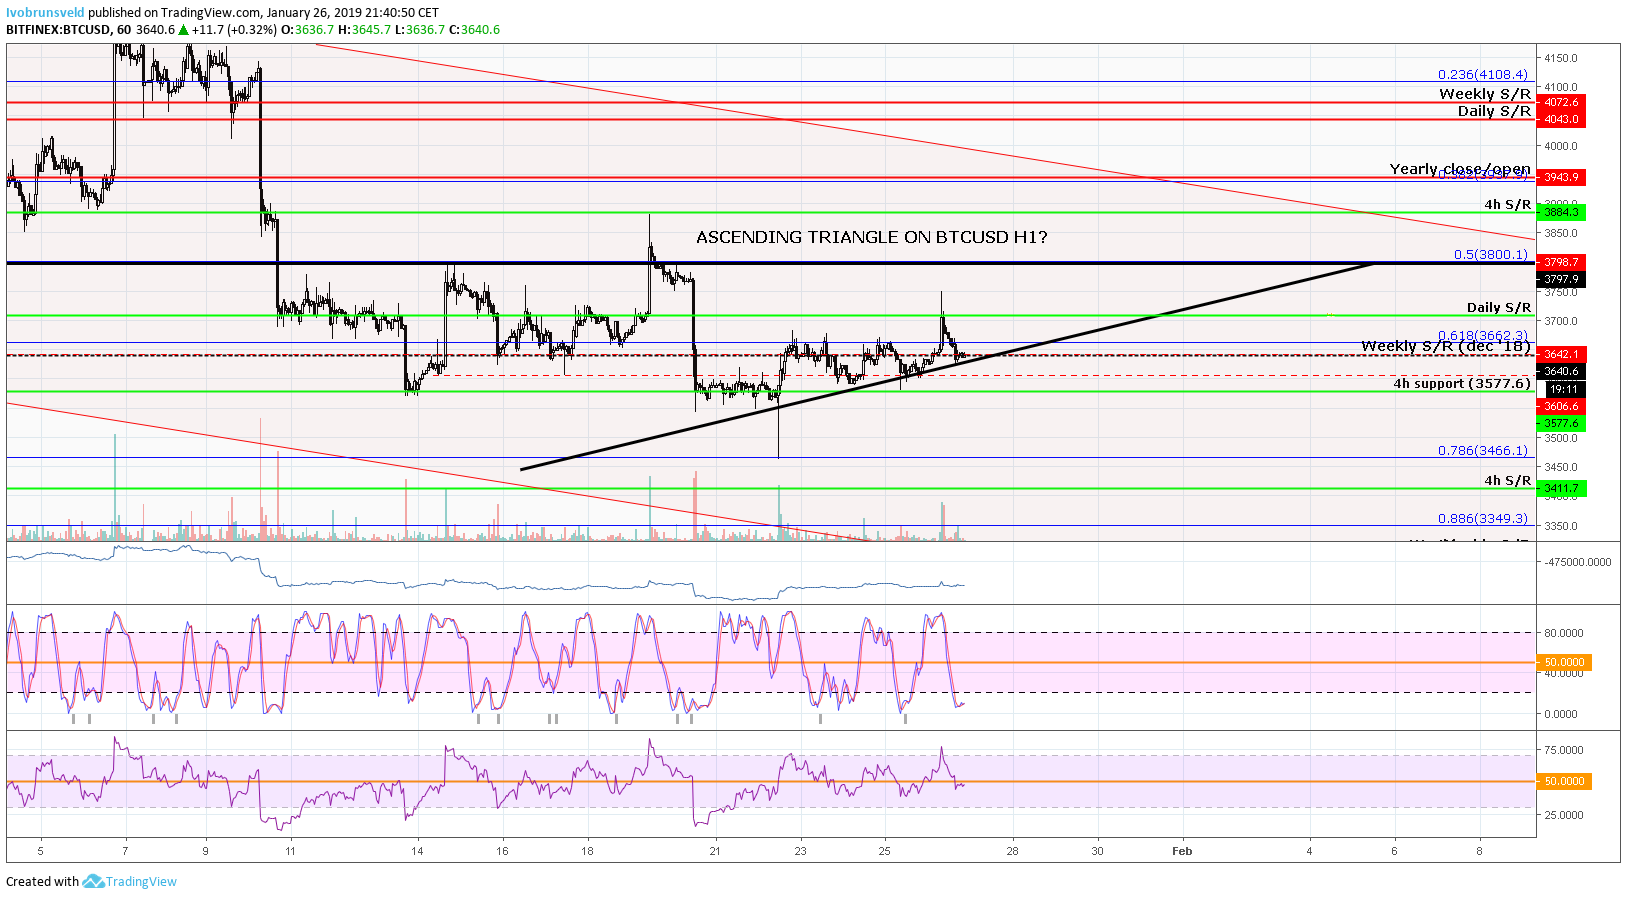Click the '30' date axis label
Viewport: 1627px width, 899px height.
1098,851
